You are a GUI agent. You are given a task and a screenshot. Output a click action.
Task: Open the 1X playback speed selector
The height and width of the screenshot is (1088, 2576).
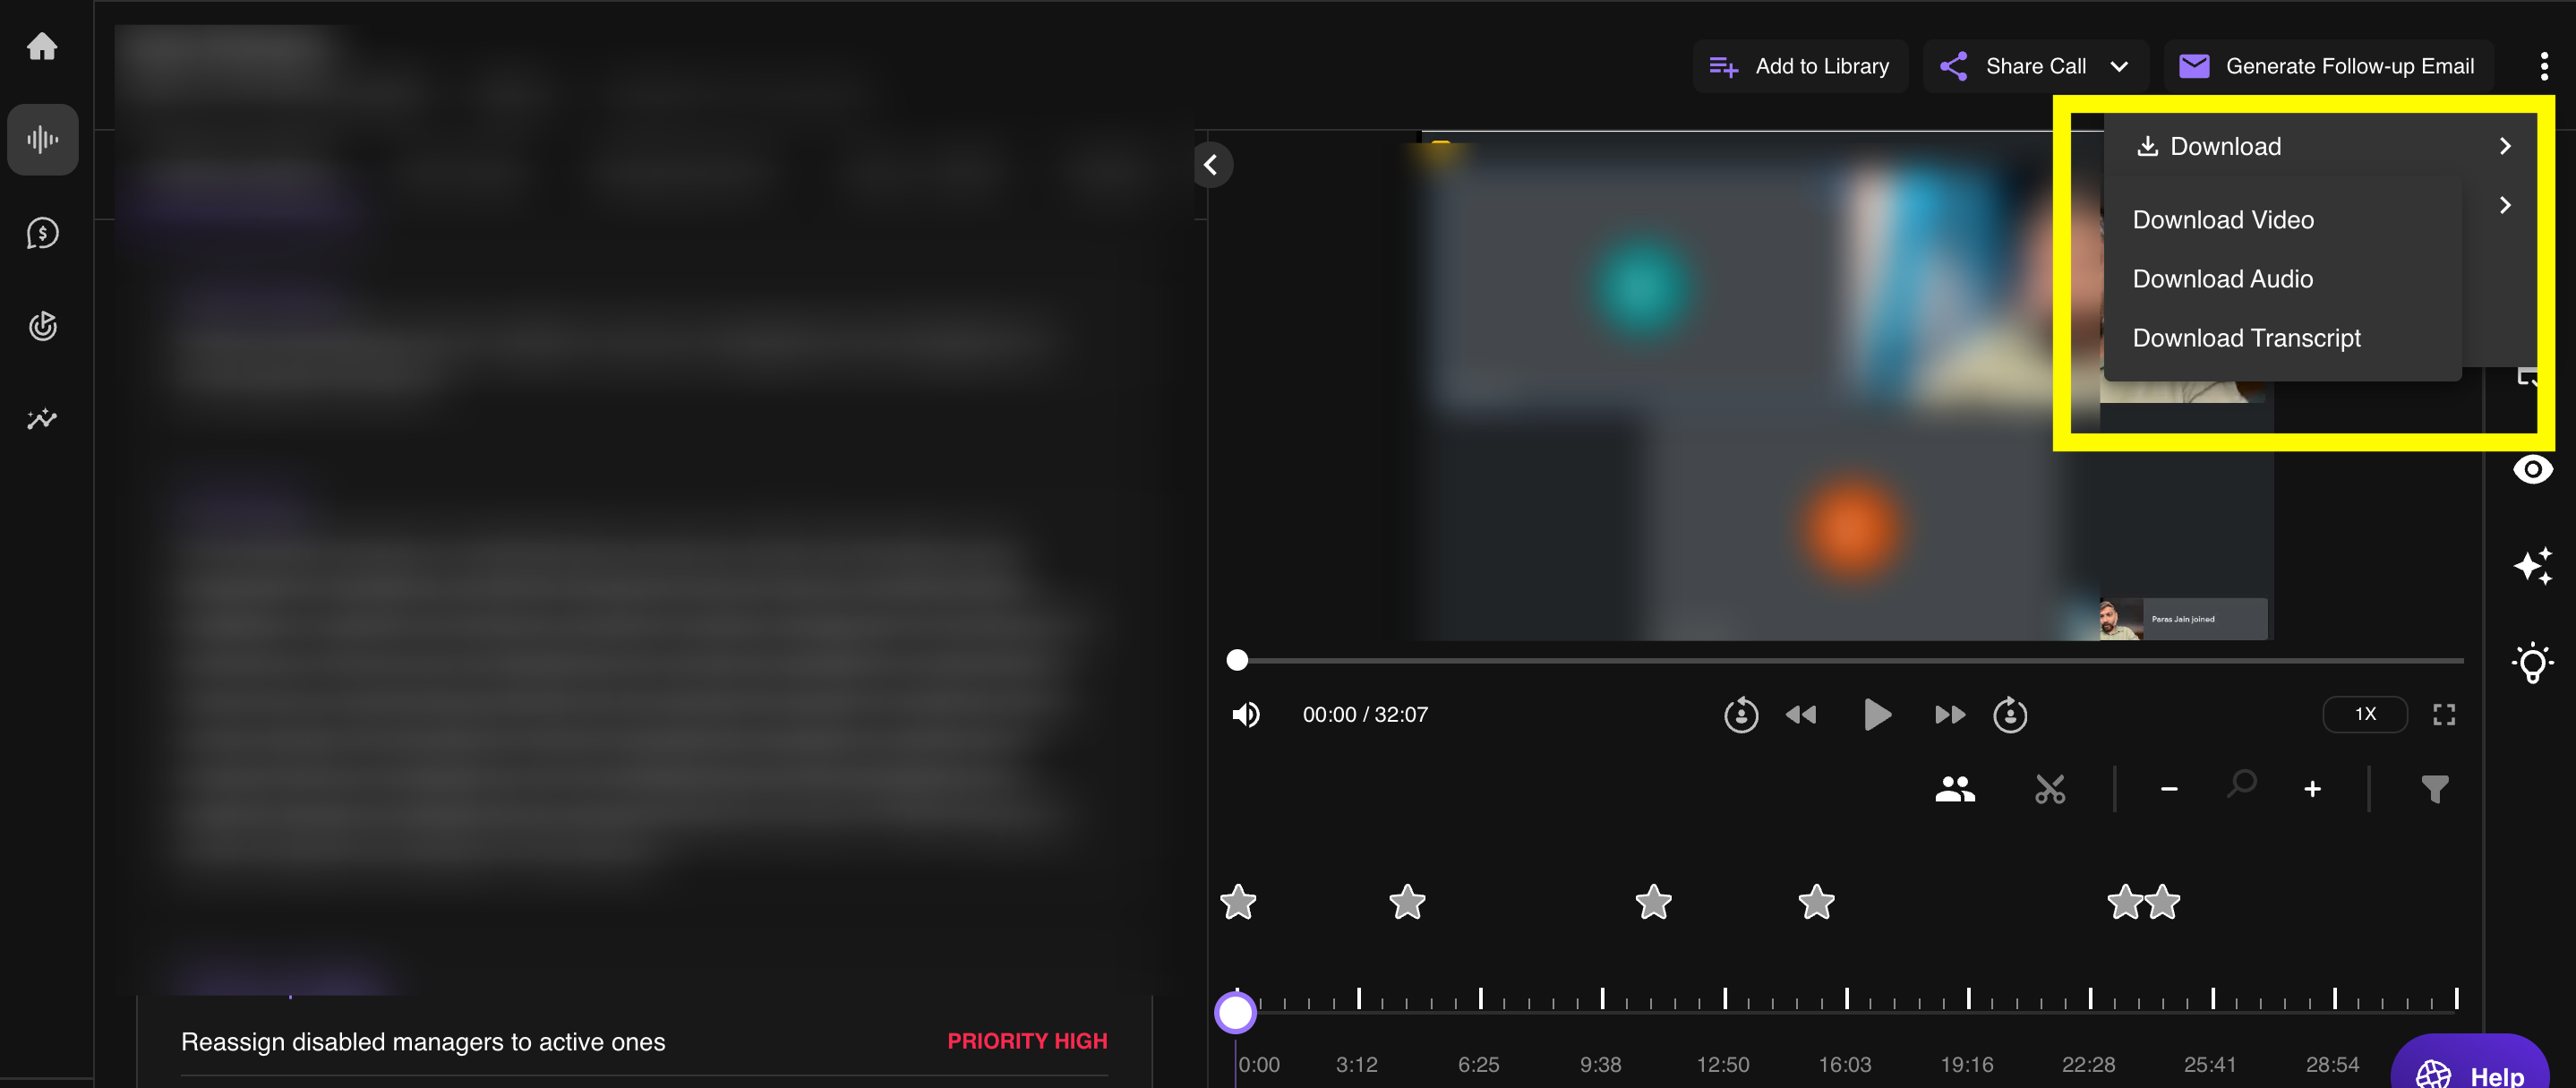2364,715
